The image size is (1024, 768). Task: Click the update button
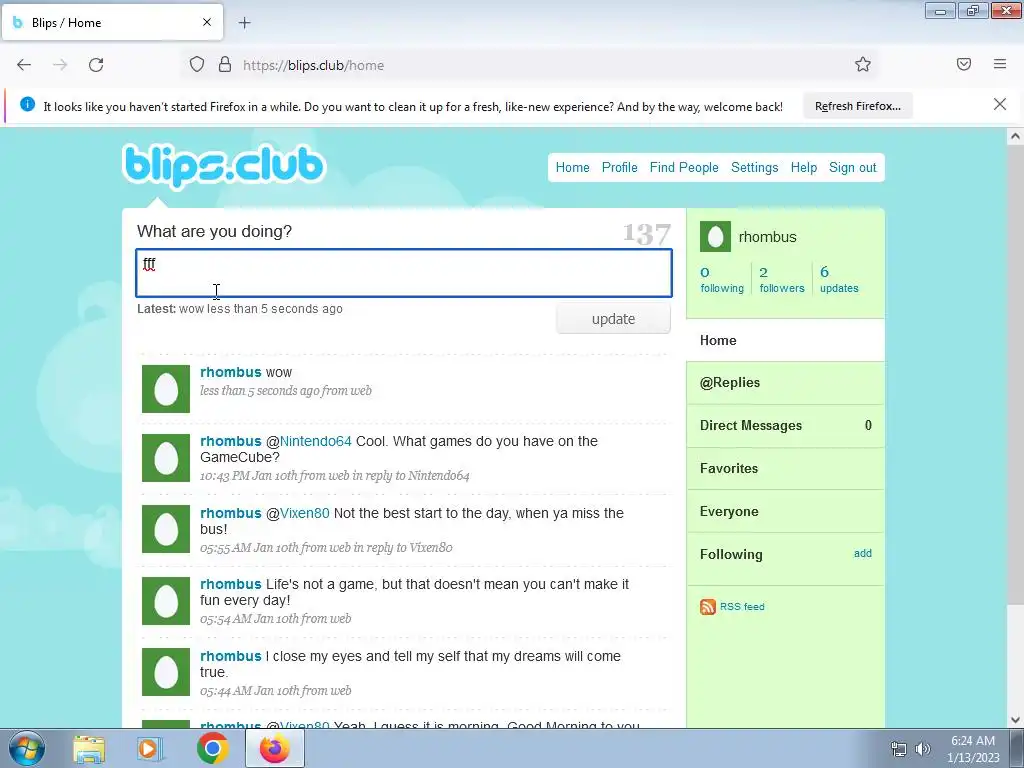point(613,319)
